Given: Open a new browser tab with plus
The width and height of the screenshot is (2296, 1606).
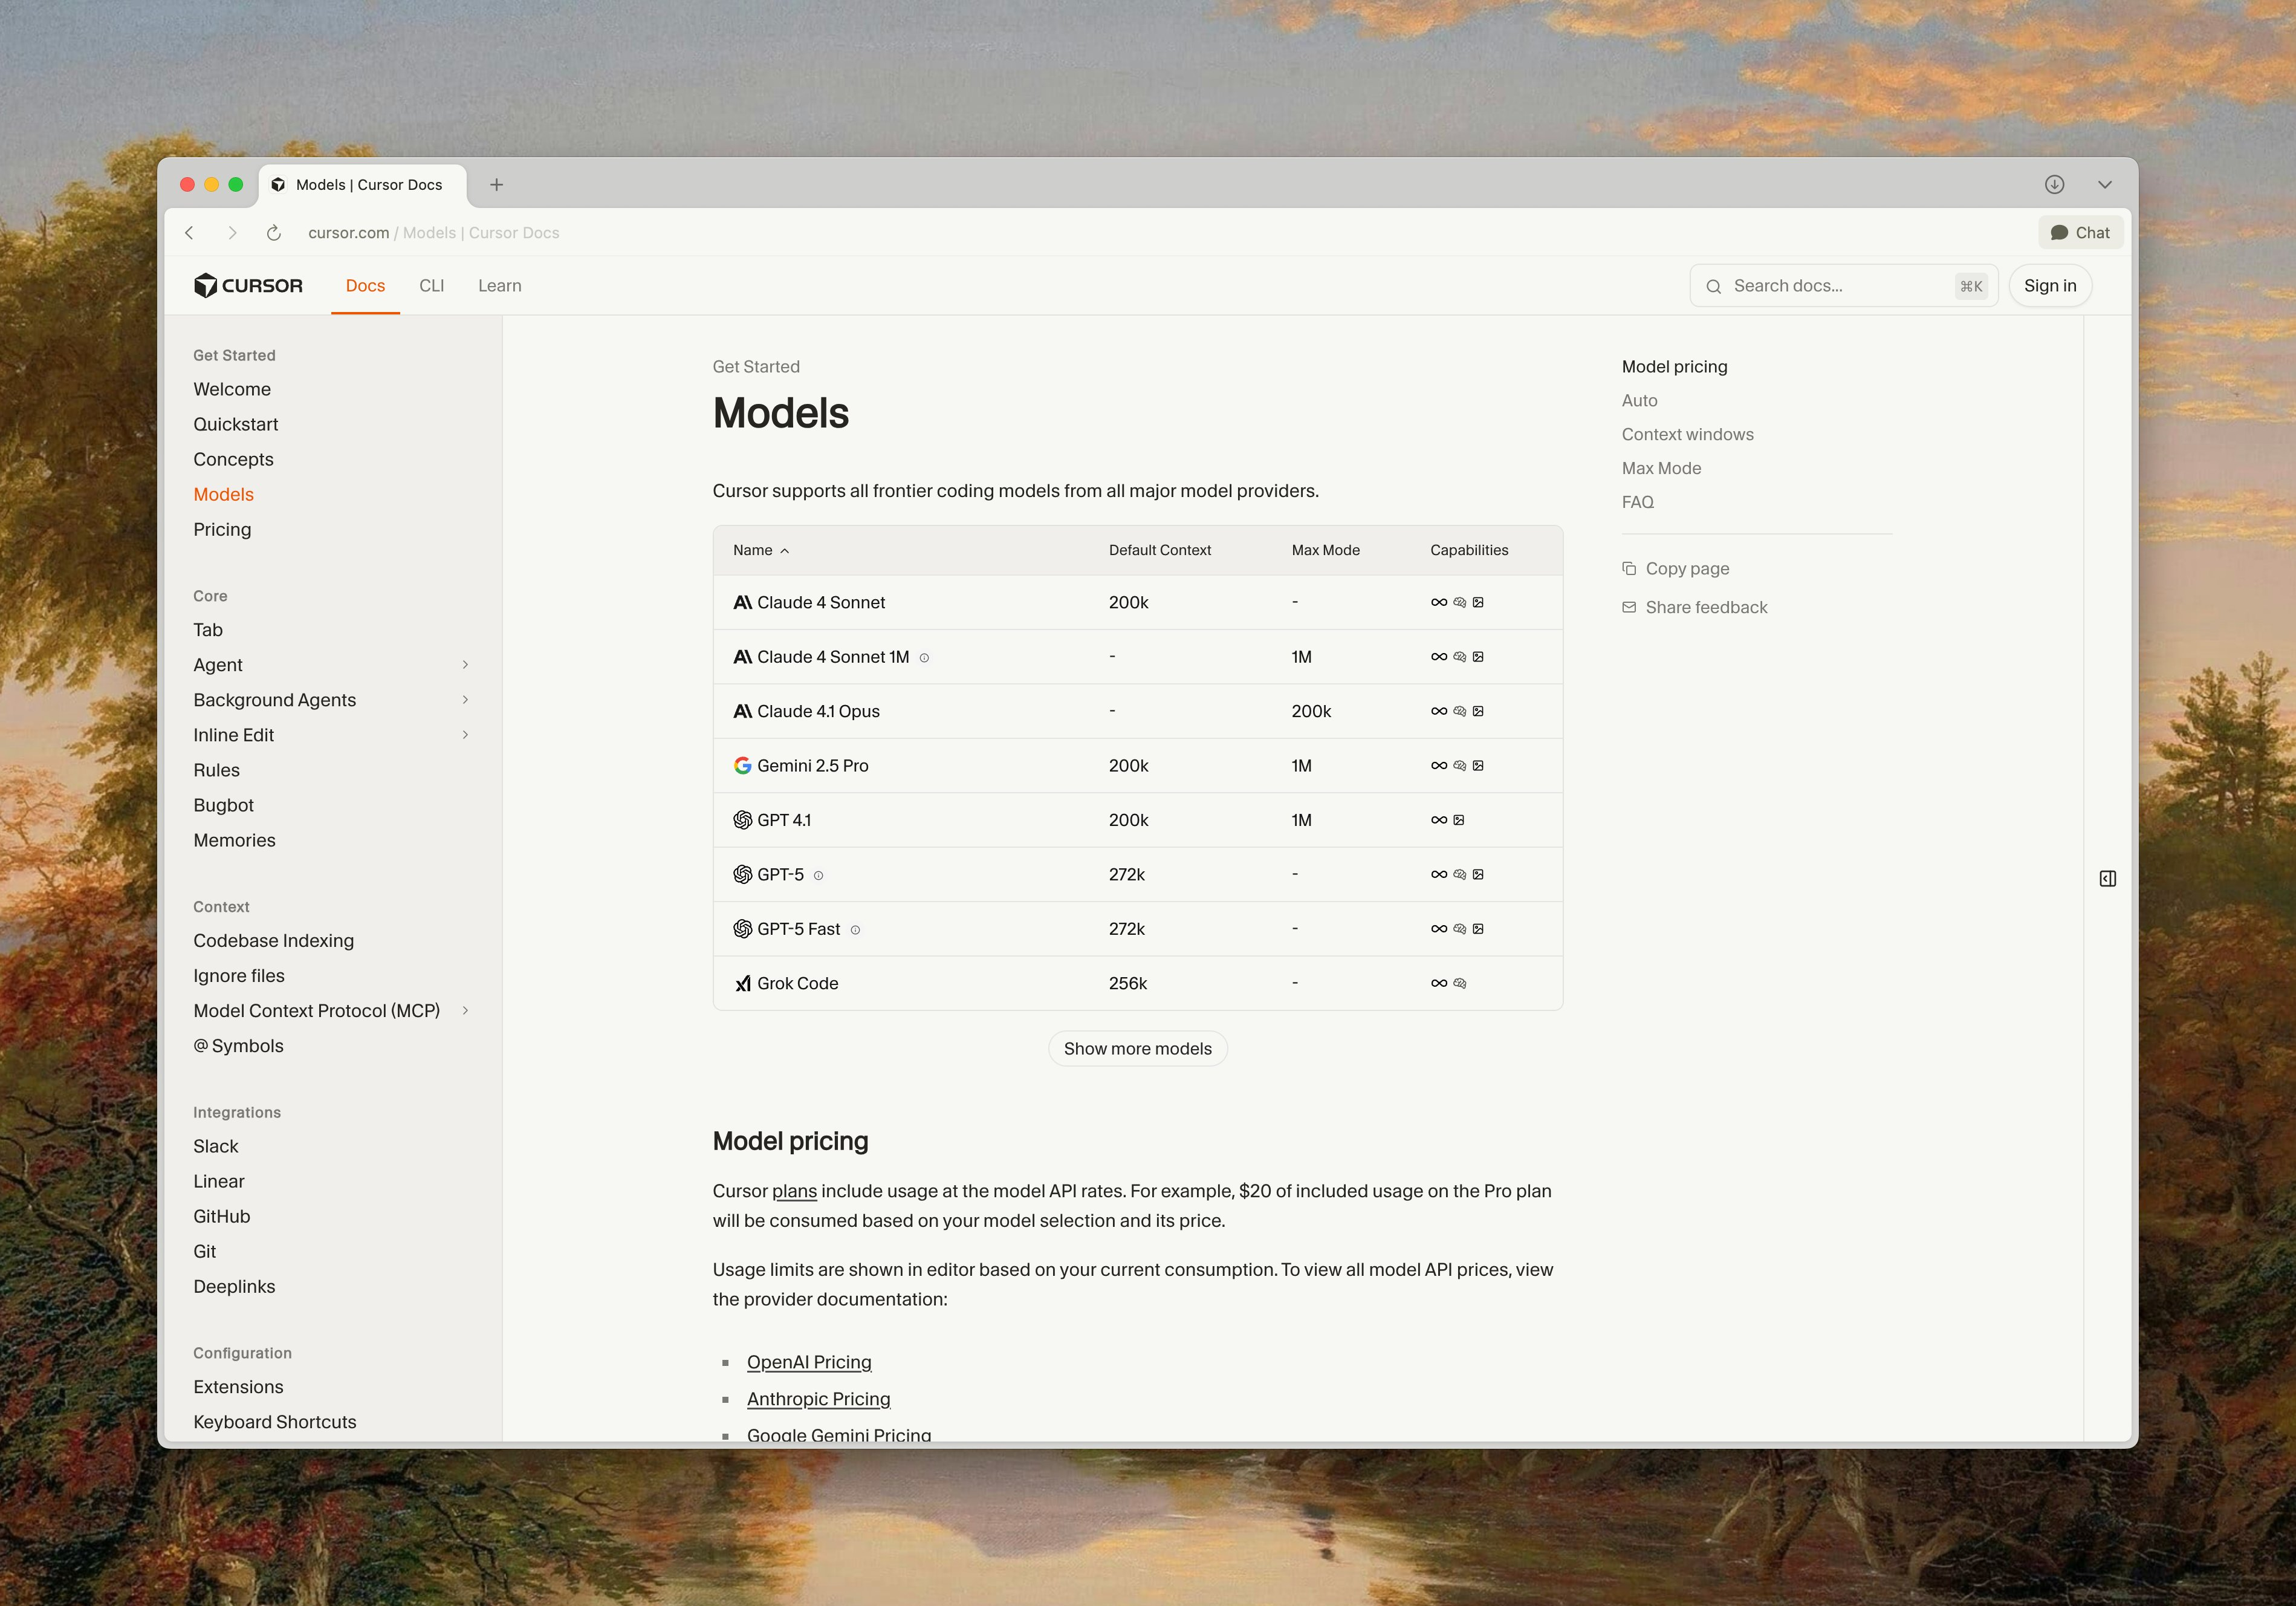Looking at the screenshot, I should [496, 184].
